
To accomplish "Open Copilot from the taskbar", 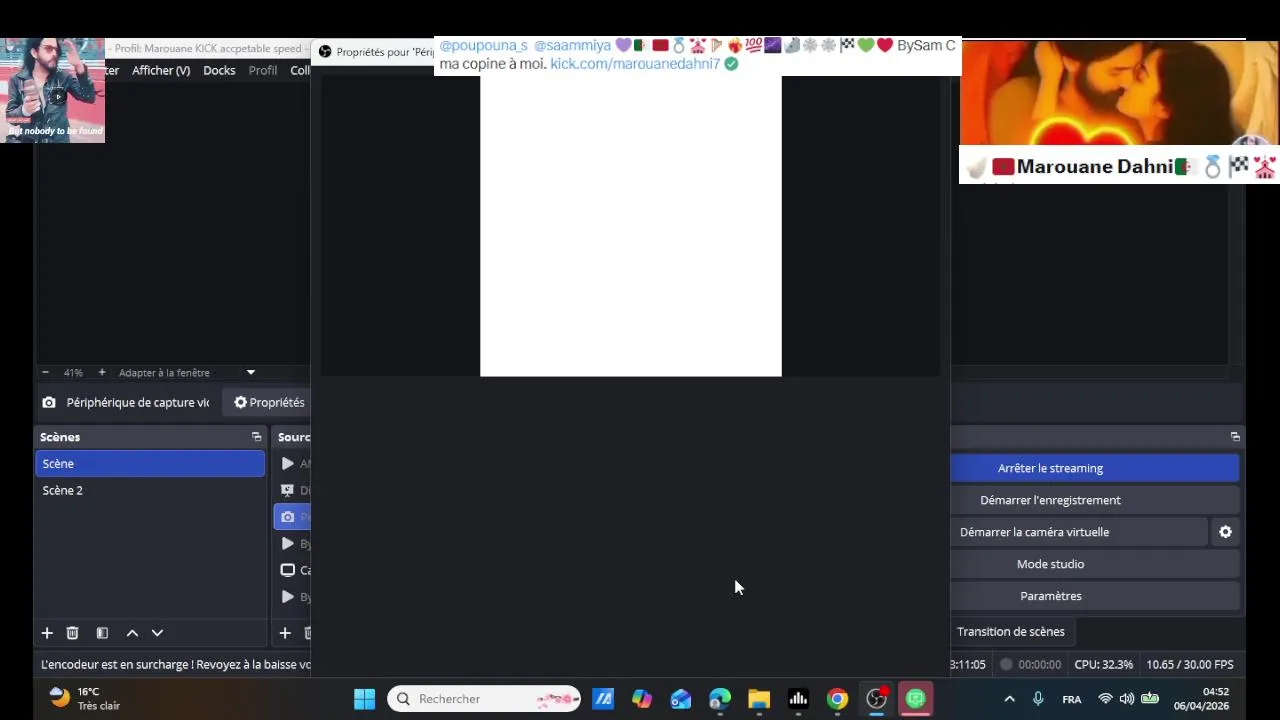I will (642, 699).
